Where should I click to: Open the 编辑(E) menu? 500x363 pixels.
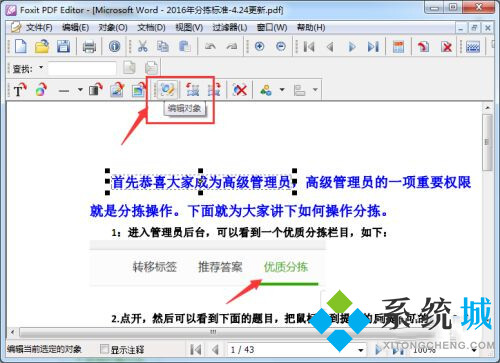[75, 28]
